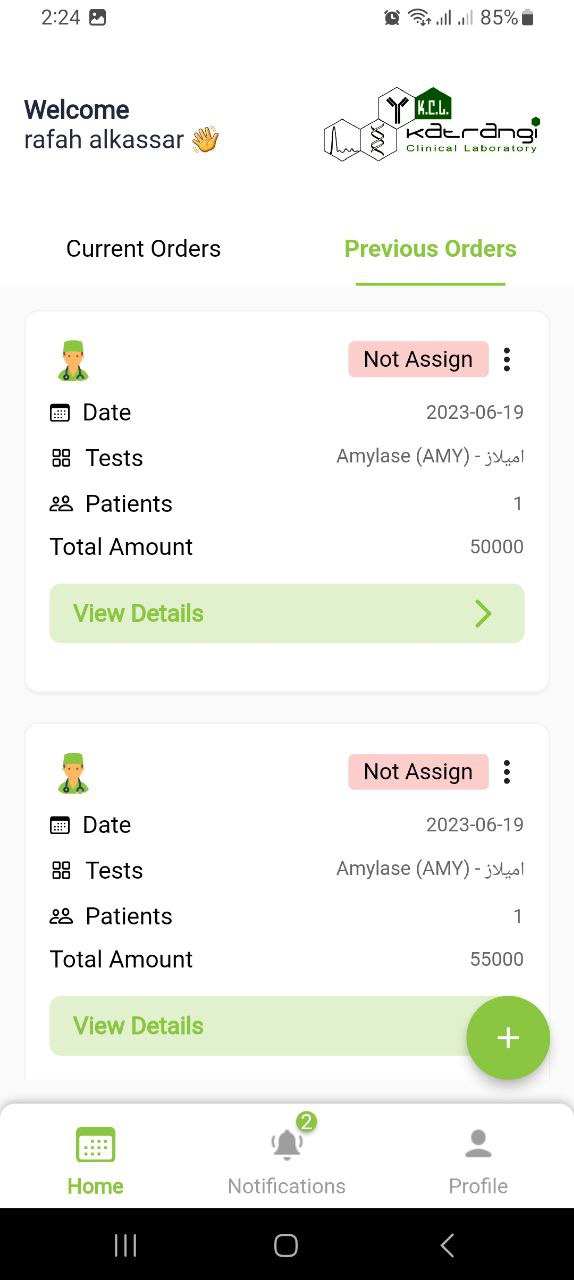This screenshot has height=1280, width=574.
Task: Tap the Not Assign badge on second order
Action: 418,771
